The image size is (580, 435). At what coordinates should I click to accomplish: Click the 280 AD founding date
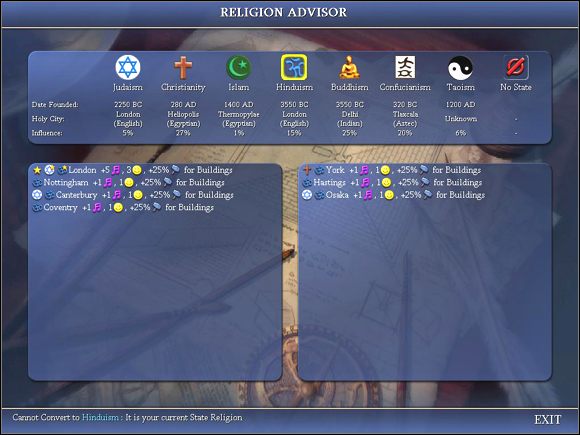[183, 105]
